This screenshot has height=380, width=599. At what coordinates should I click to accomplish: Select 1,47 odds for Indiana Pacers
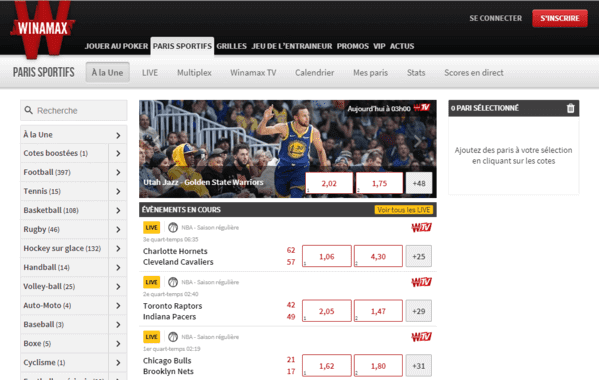tap(378, 311)
